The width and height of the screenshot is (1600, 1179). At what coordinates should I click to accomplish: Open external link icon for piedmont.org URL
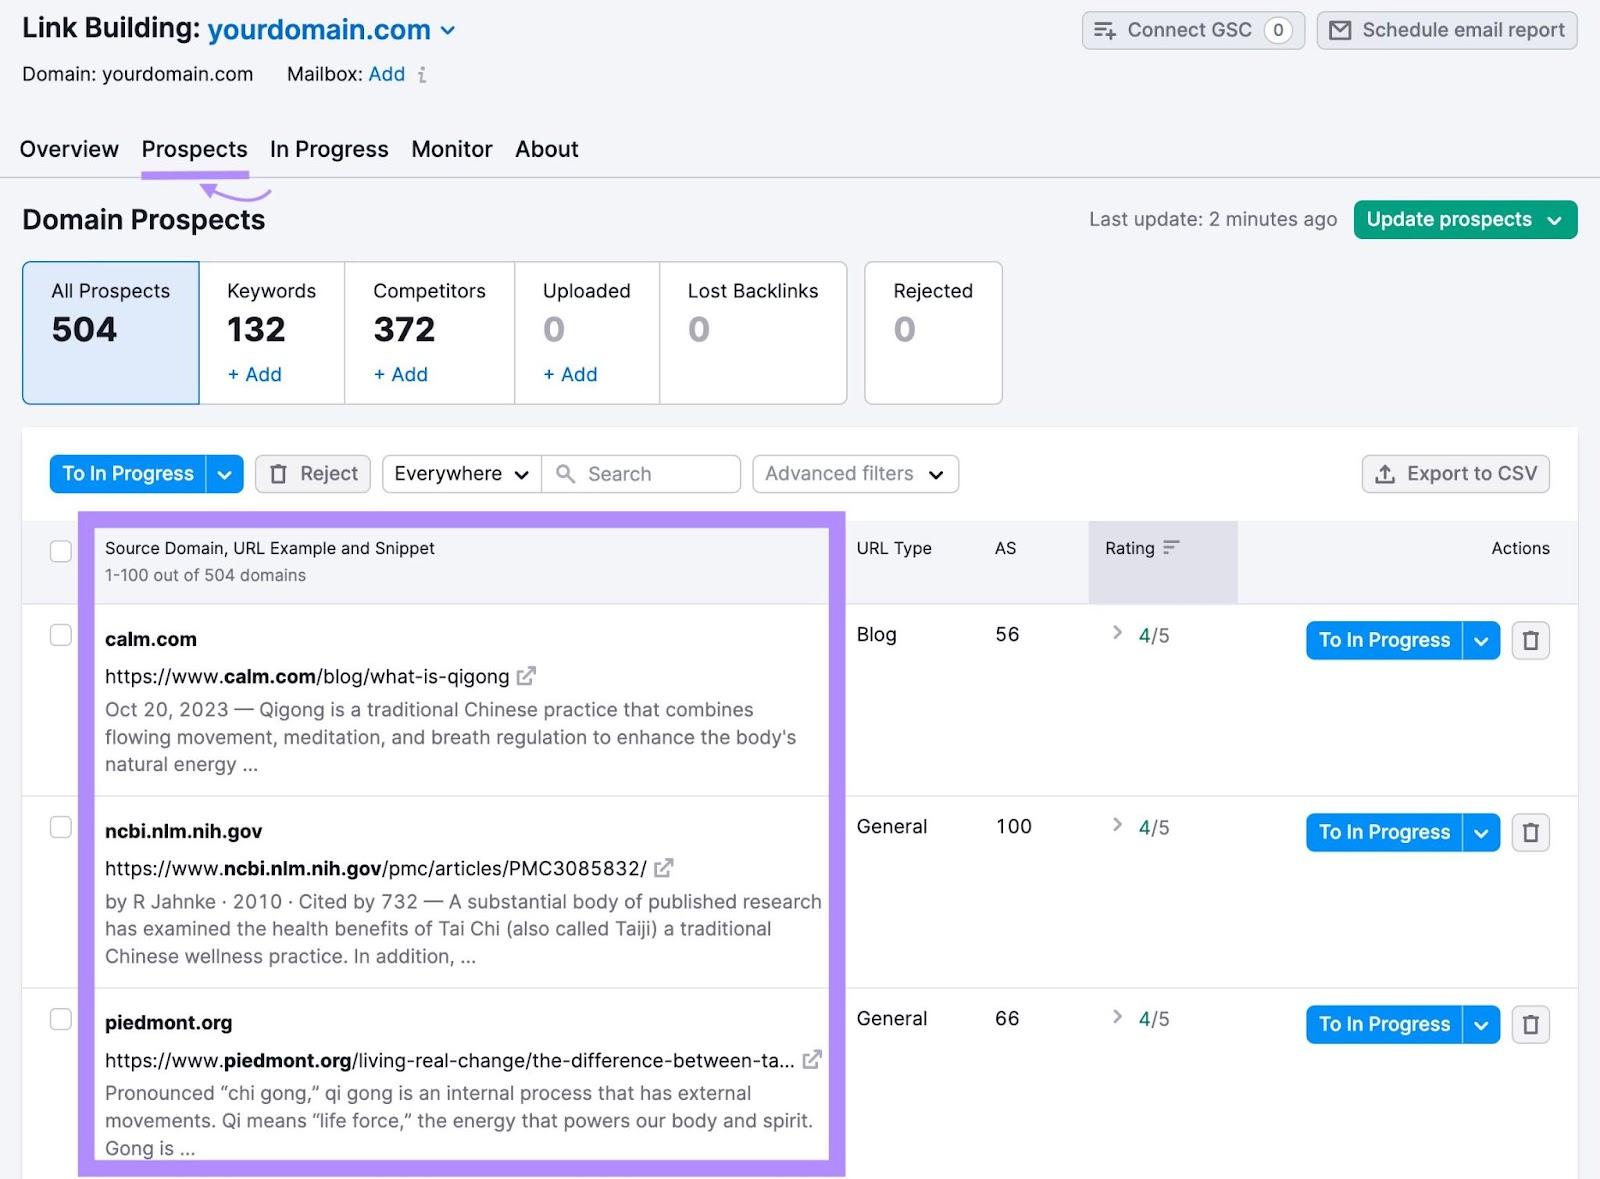[x=812, y=1059]
